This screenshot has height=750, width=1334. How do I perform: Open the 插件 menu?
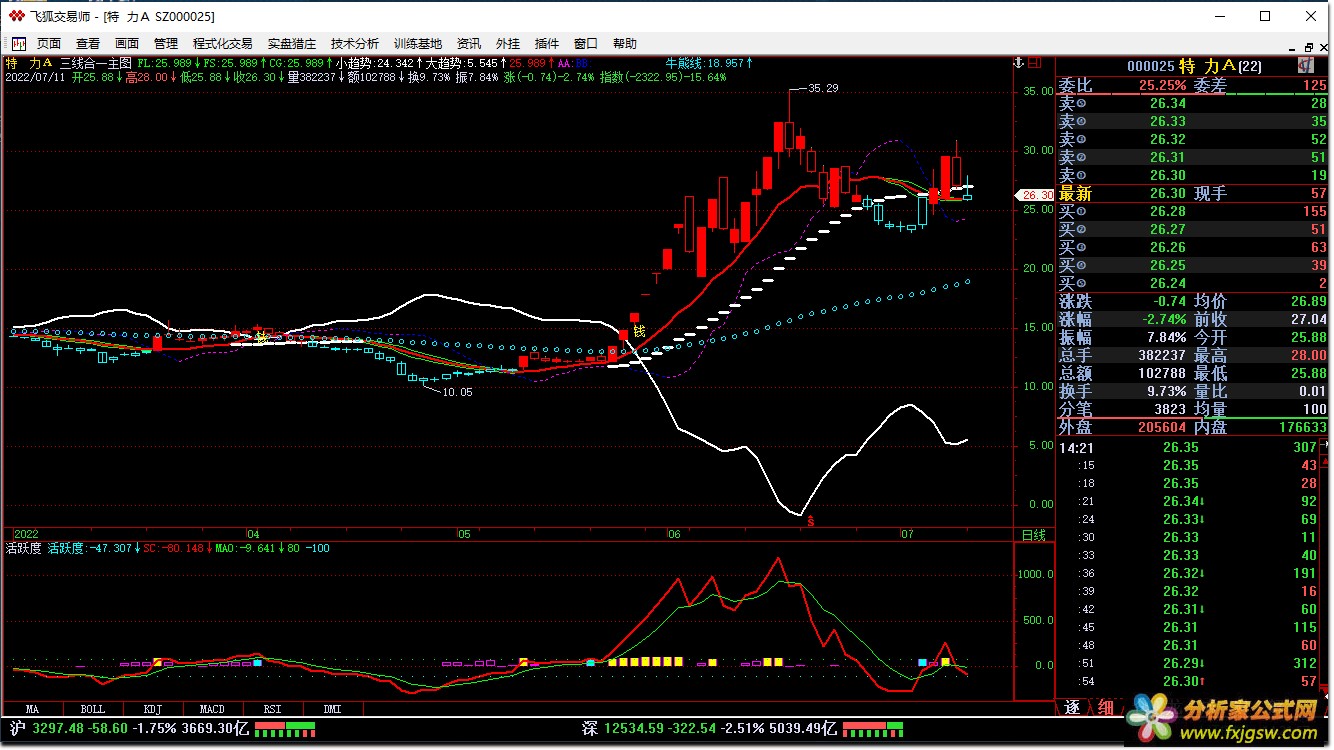click(x=547, y=44)
